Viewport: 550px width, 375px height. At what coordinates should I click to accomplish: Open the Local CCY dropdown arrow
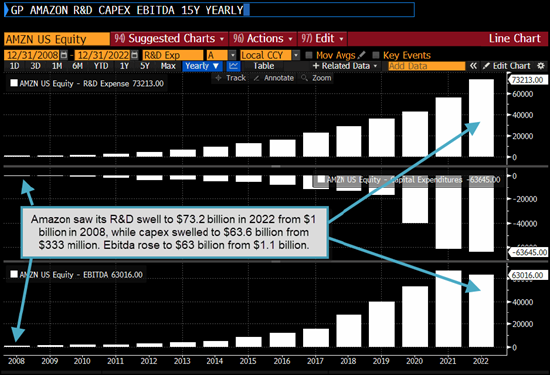tap(296, 55)
